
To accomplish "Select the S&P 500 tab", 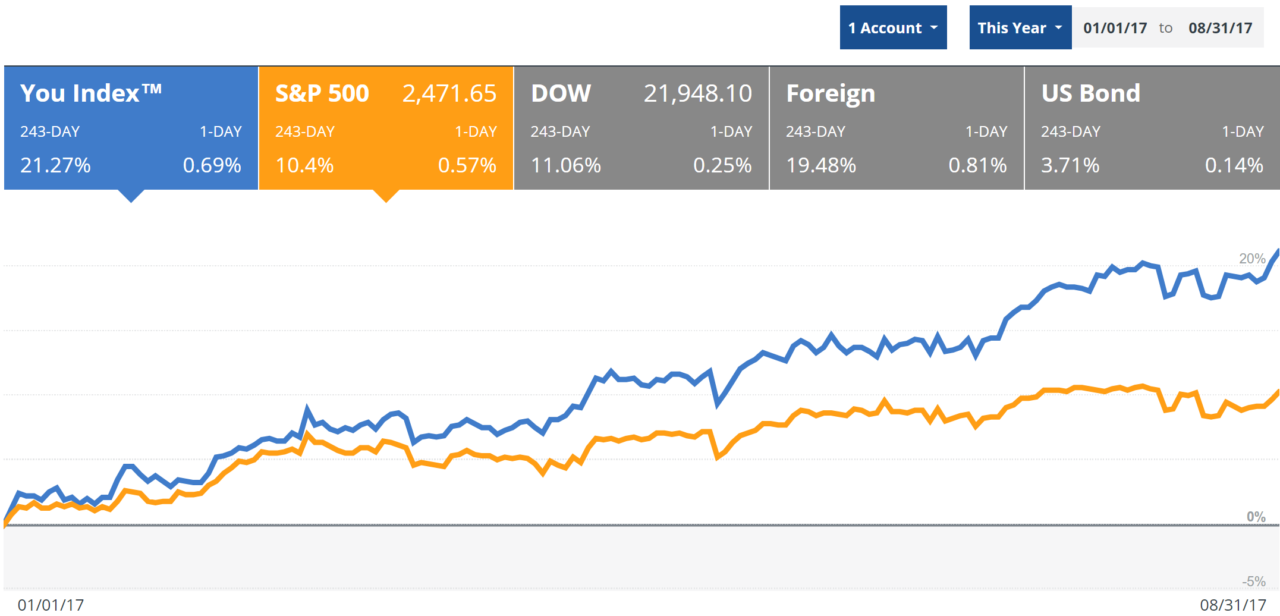I will pos(386,128).
